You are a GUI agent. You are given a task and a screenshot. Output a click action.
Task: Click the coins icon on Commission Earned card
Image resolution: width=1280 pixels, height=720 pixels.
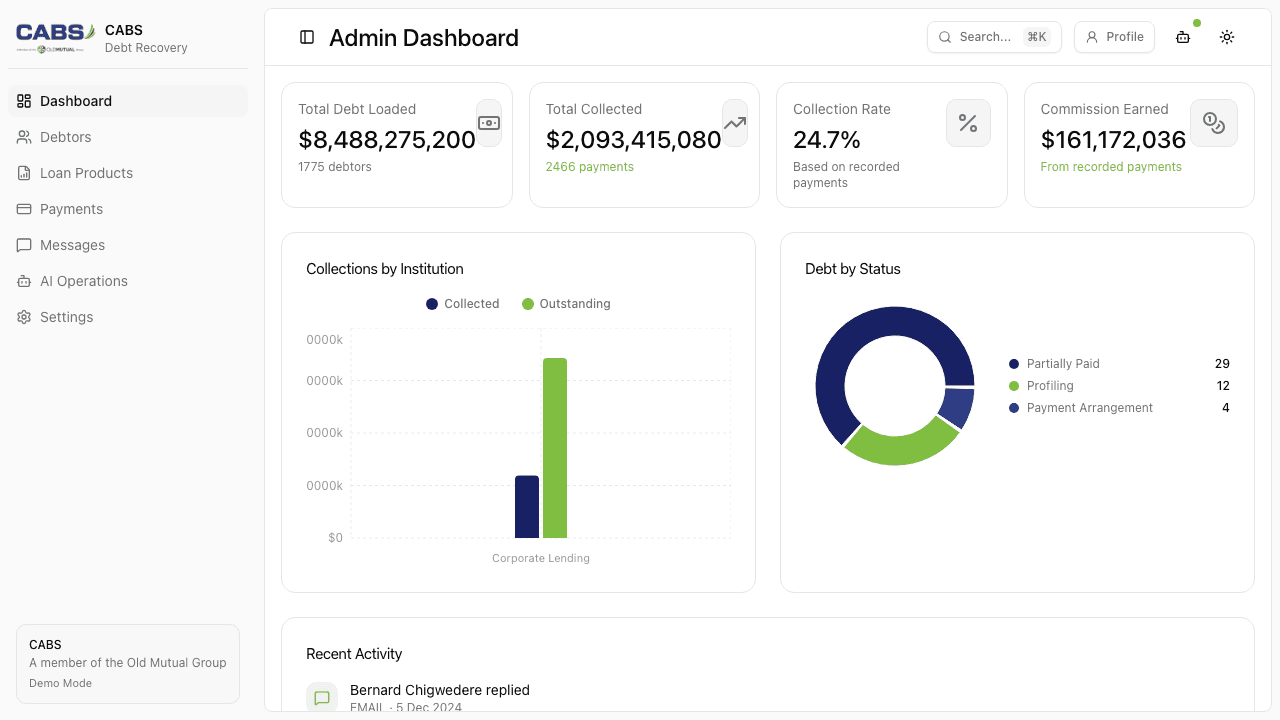point(1214,123)
